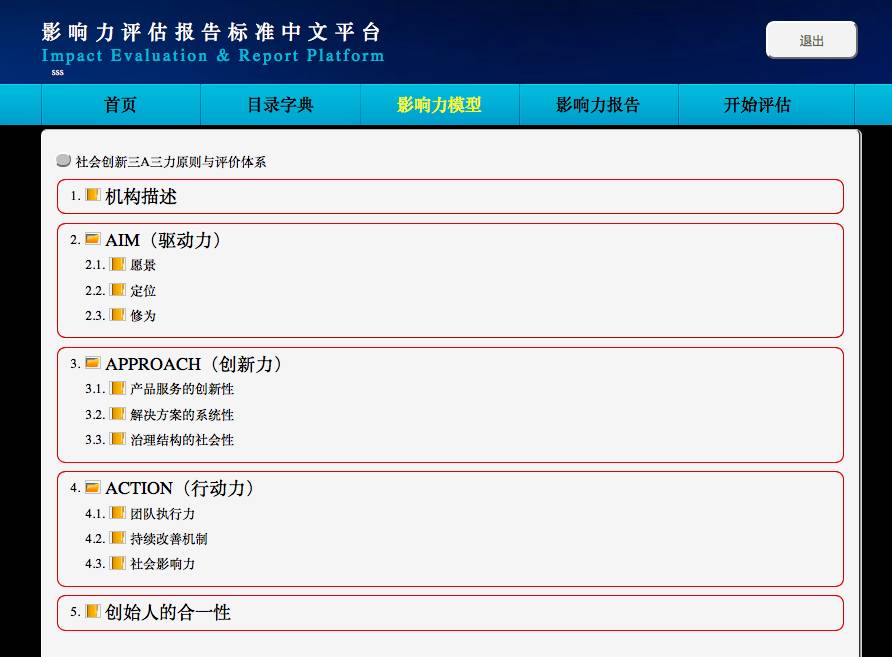Click the folder icon next to 社会影响力

point(119,562)
